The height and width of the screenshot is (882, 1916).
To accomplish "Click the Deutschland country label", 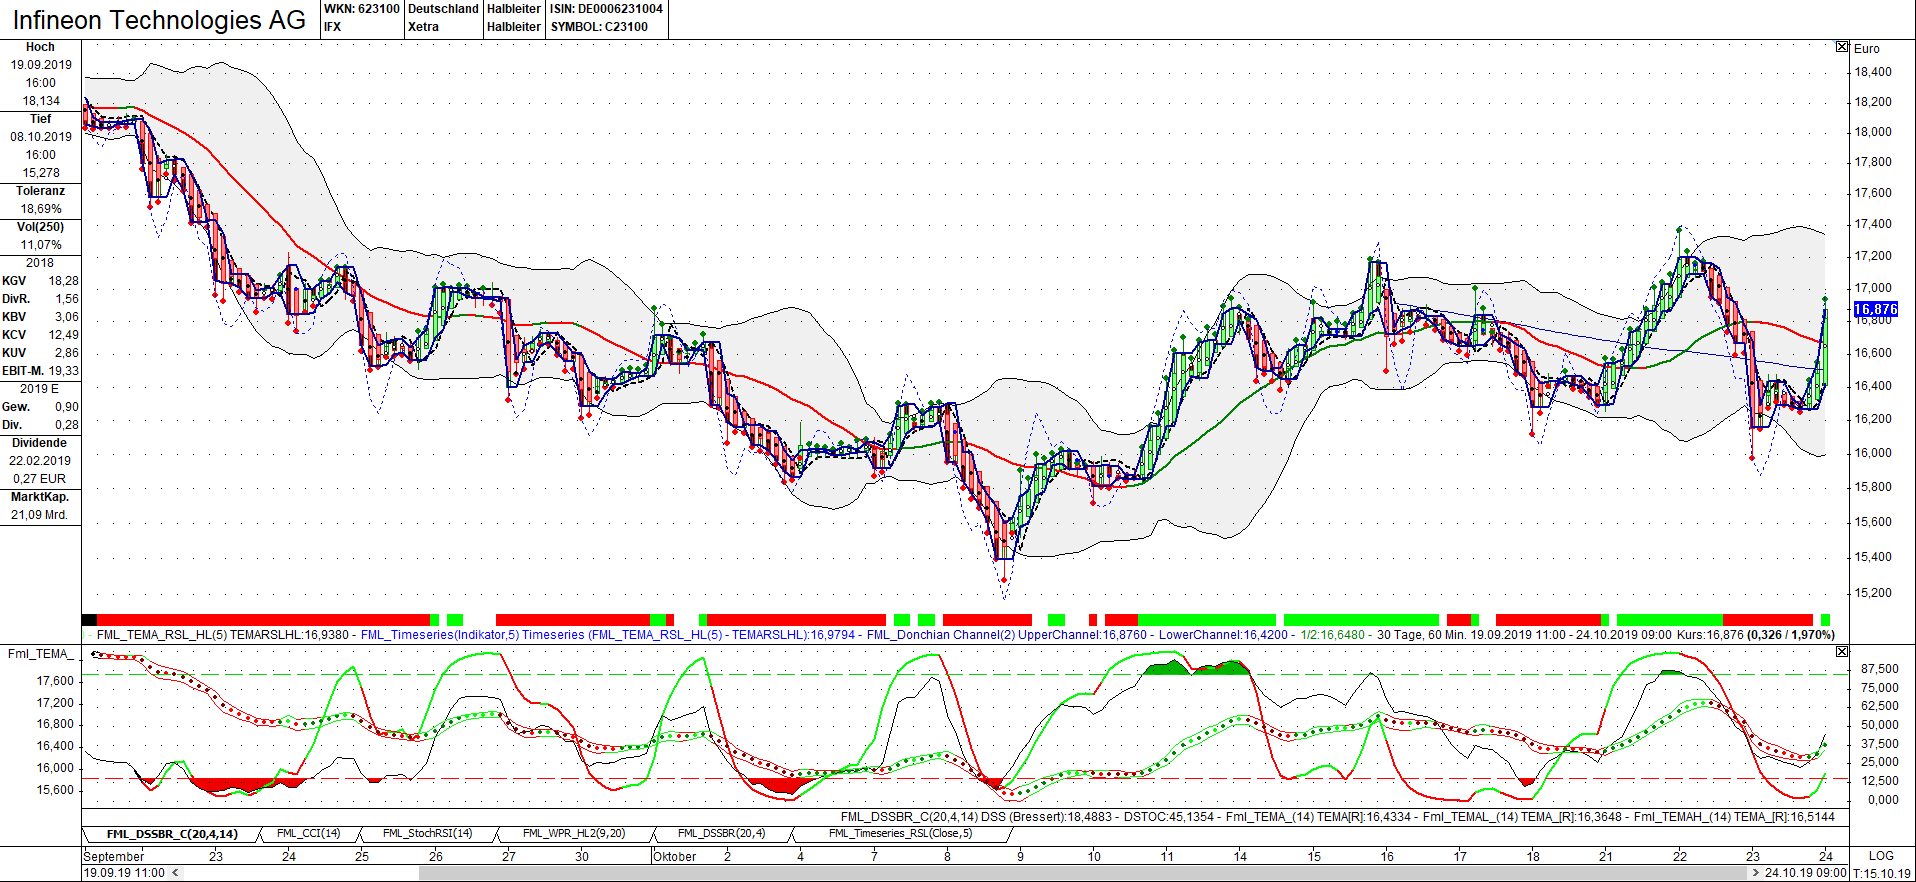I will click(x=443, y=9).
